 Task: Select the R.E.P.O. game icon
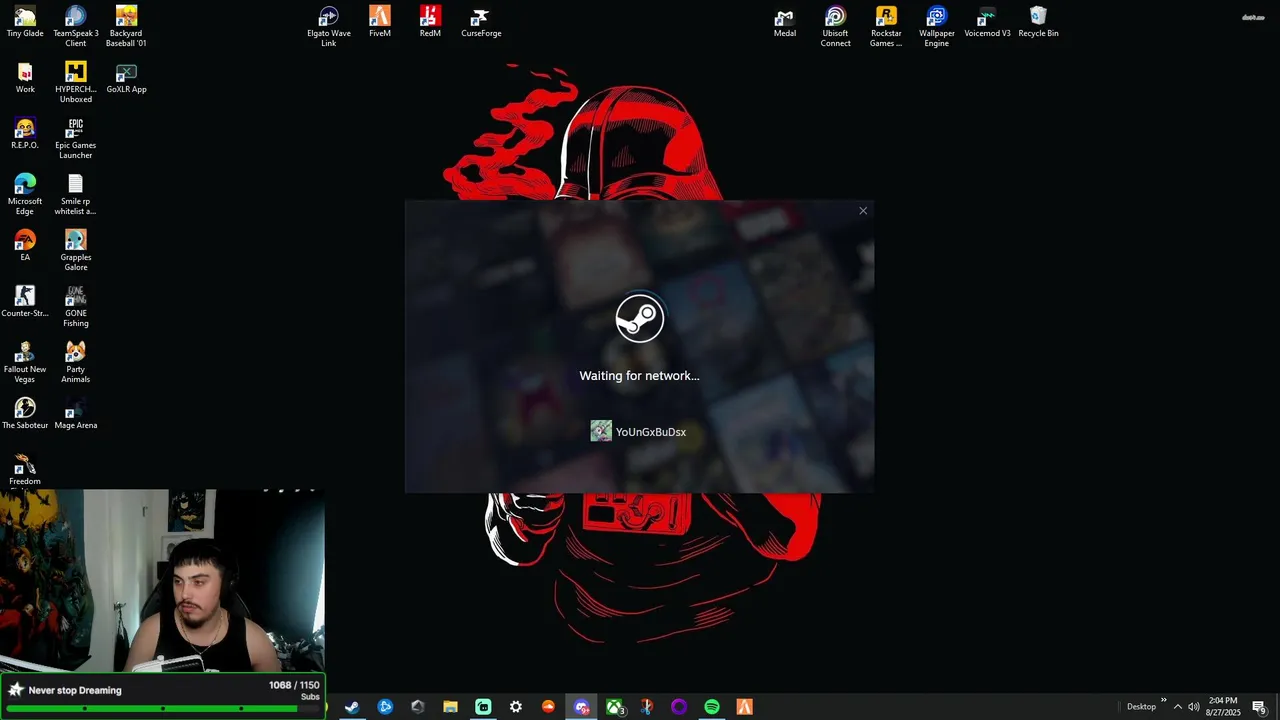coord(25,134)
